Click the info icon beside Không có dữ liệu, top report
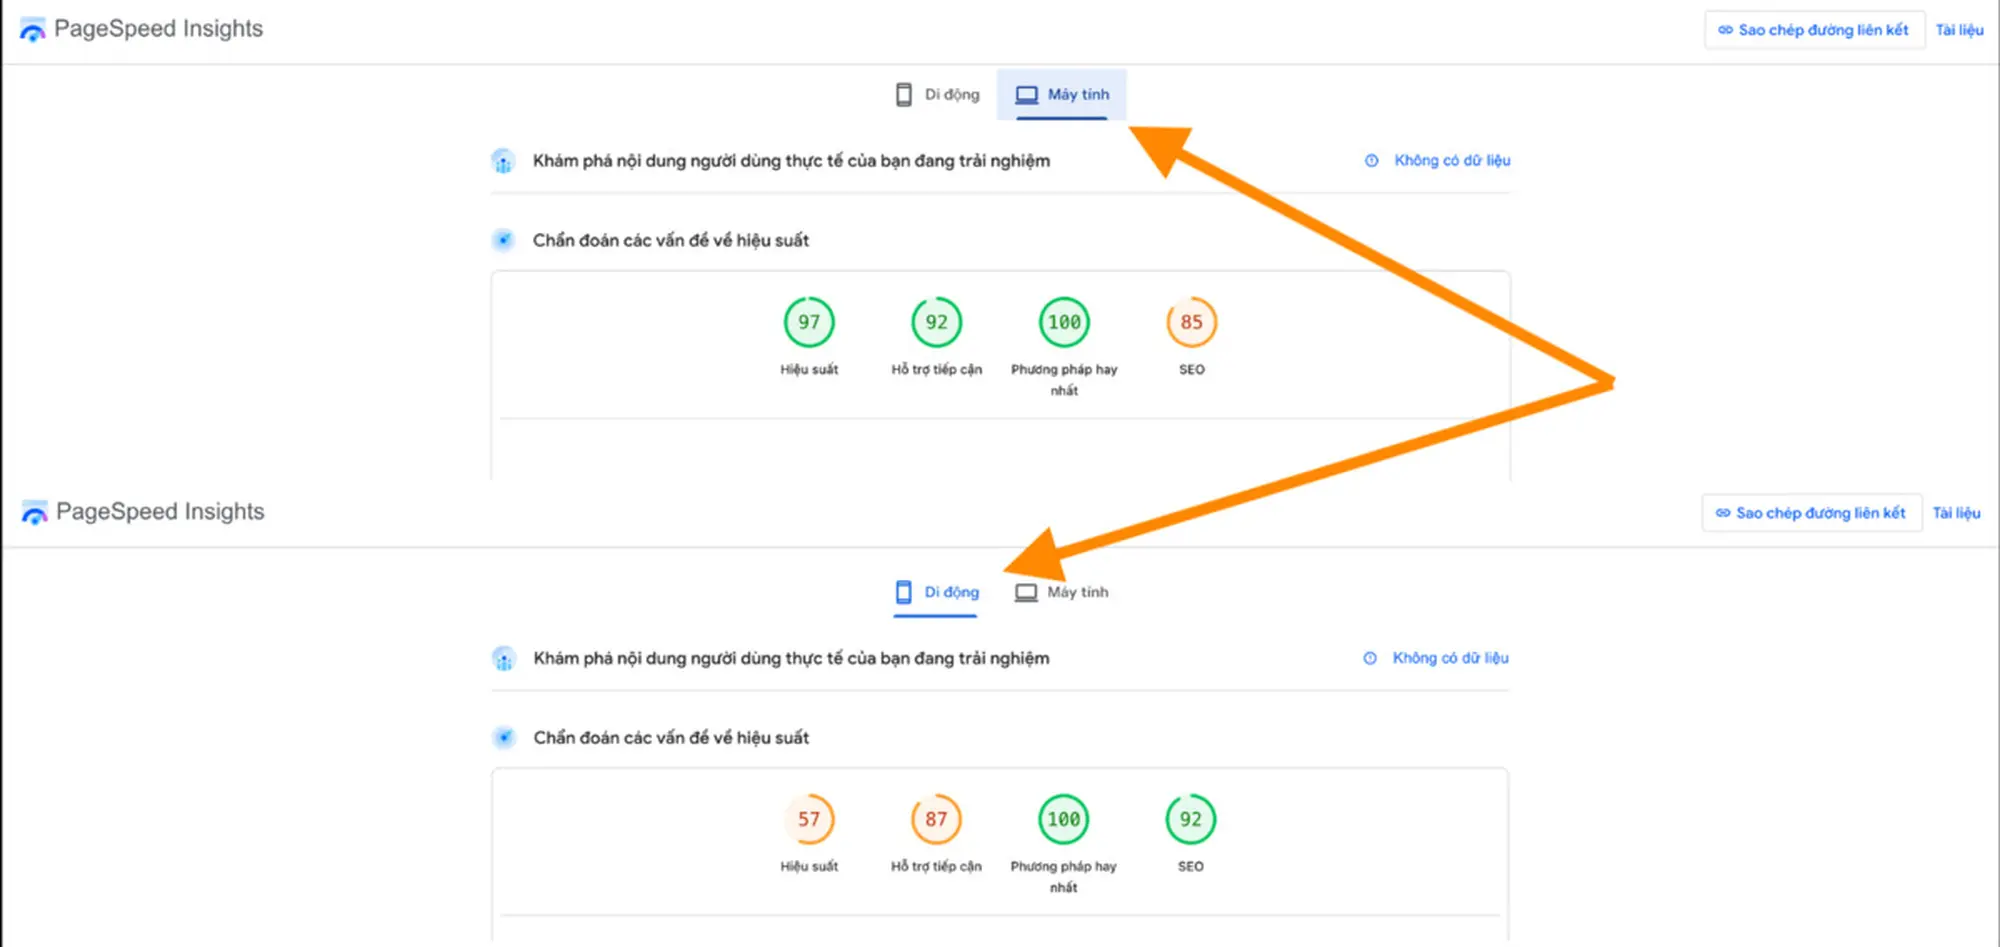Viewport: 2000px width, 947px height. [1372, 160]
